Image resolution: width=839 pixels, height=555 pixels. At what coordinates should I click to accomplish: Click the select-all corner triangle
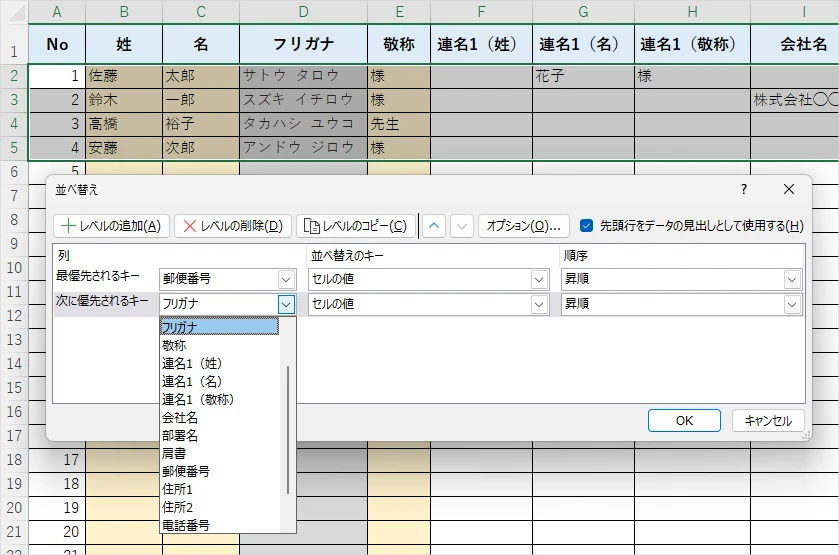pos(15,12)
